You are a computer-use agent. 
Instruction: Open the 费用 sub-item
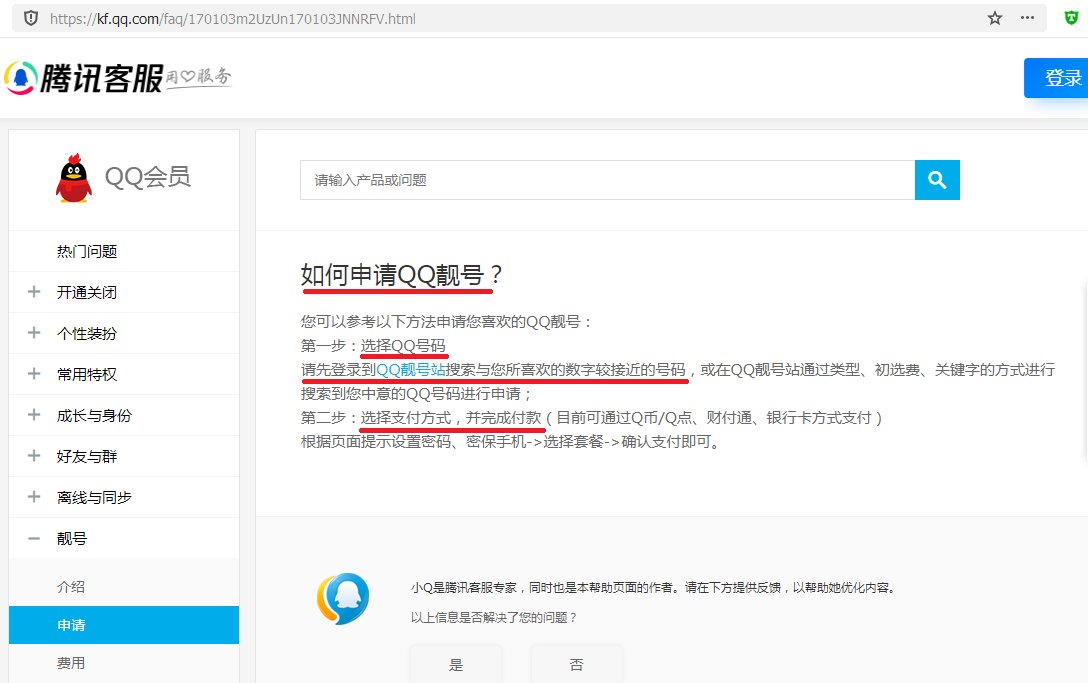pyautogui.click(x=71, y=663)
